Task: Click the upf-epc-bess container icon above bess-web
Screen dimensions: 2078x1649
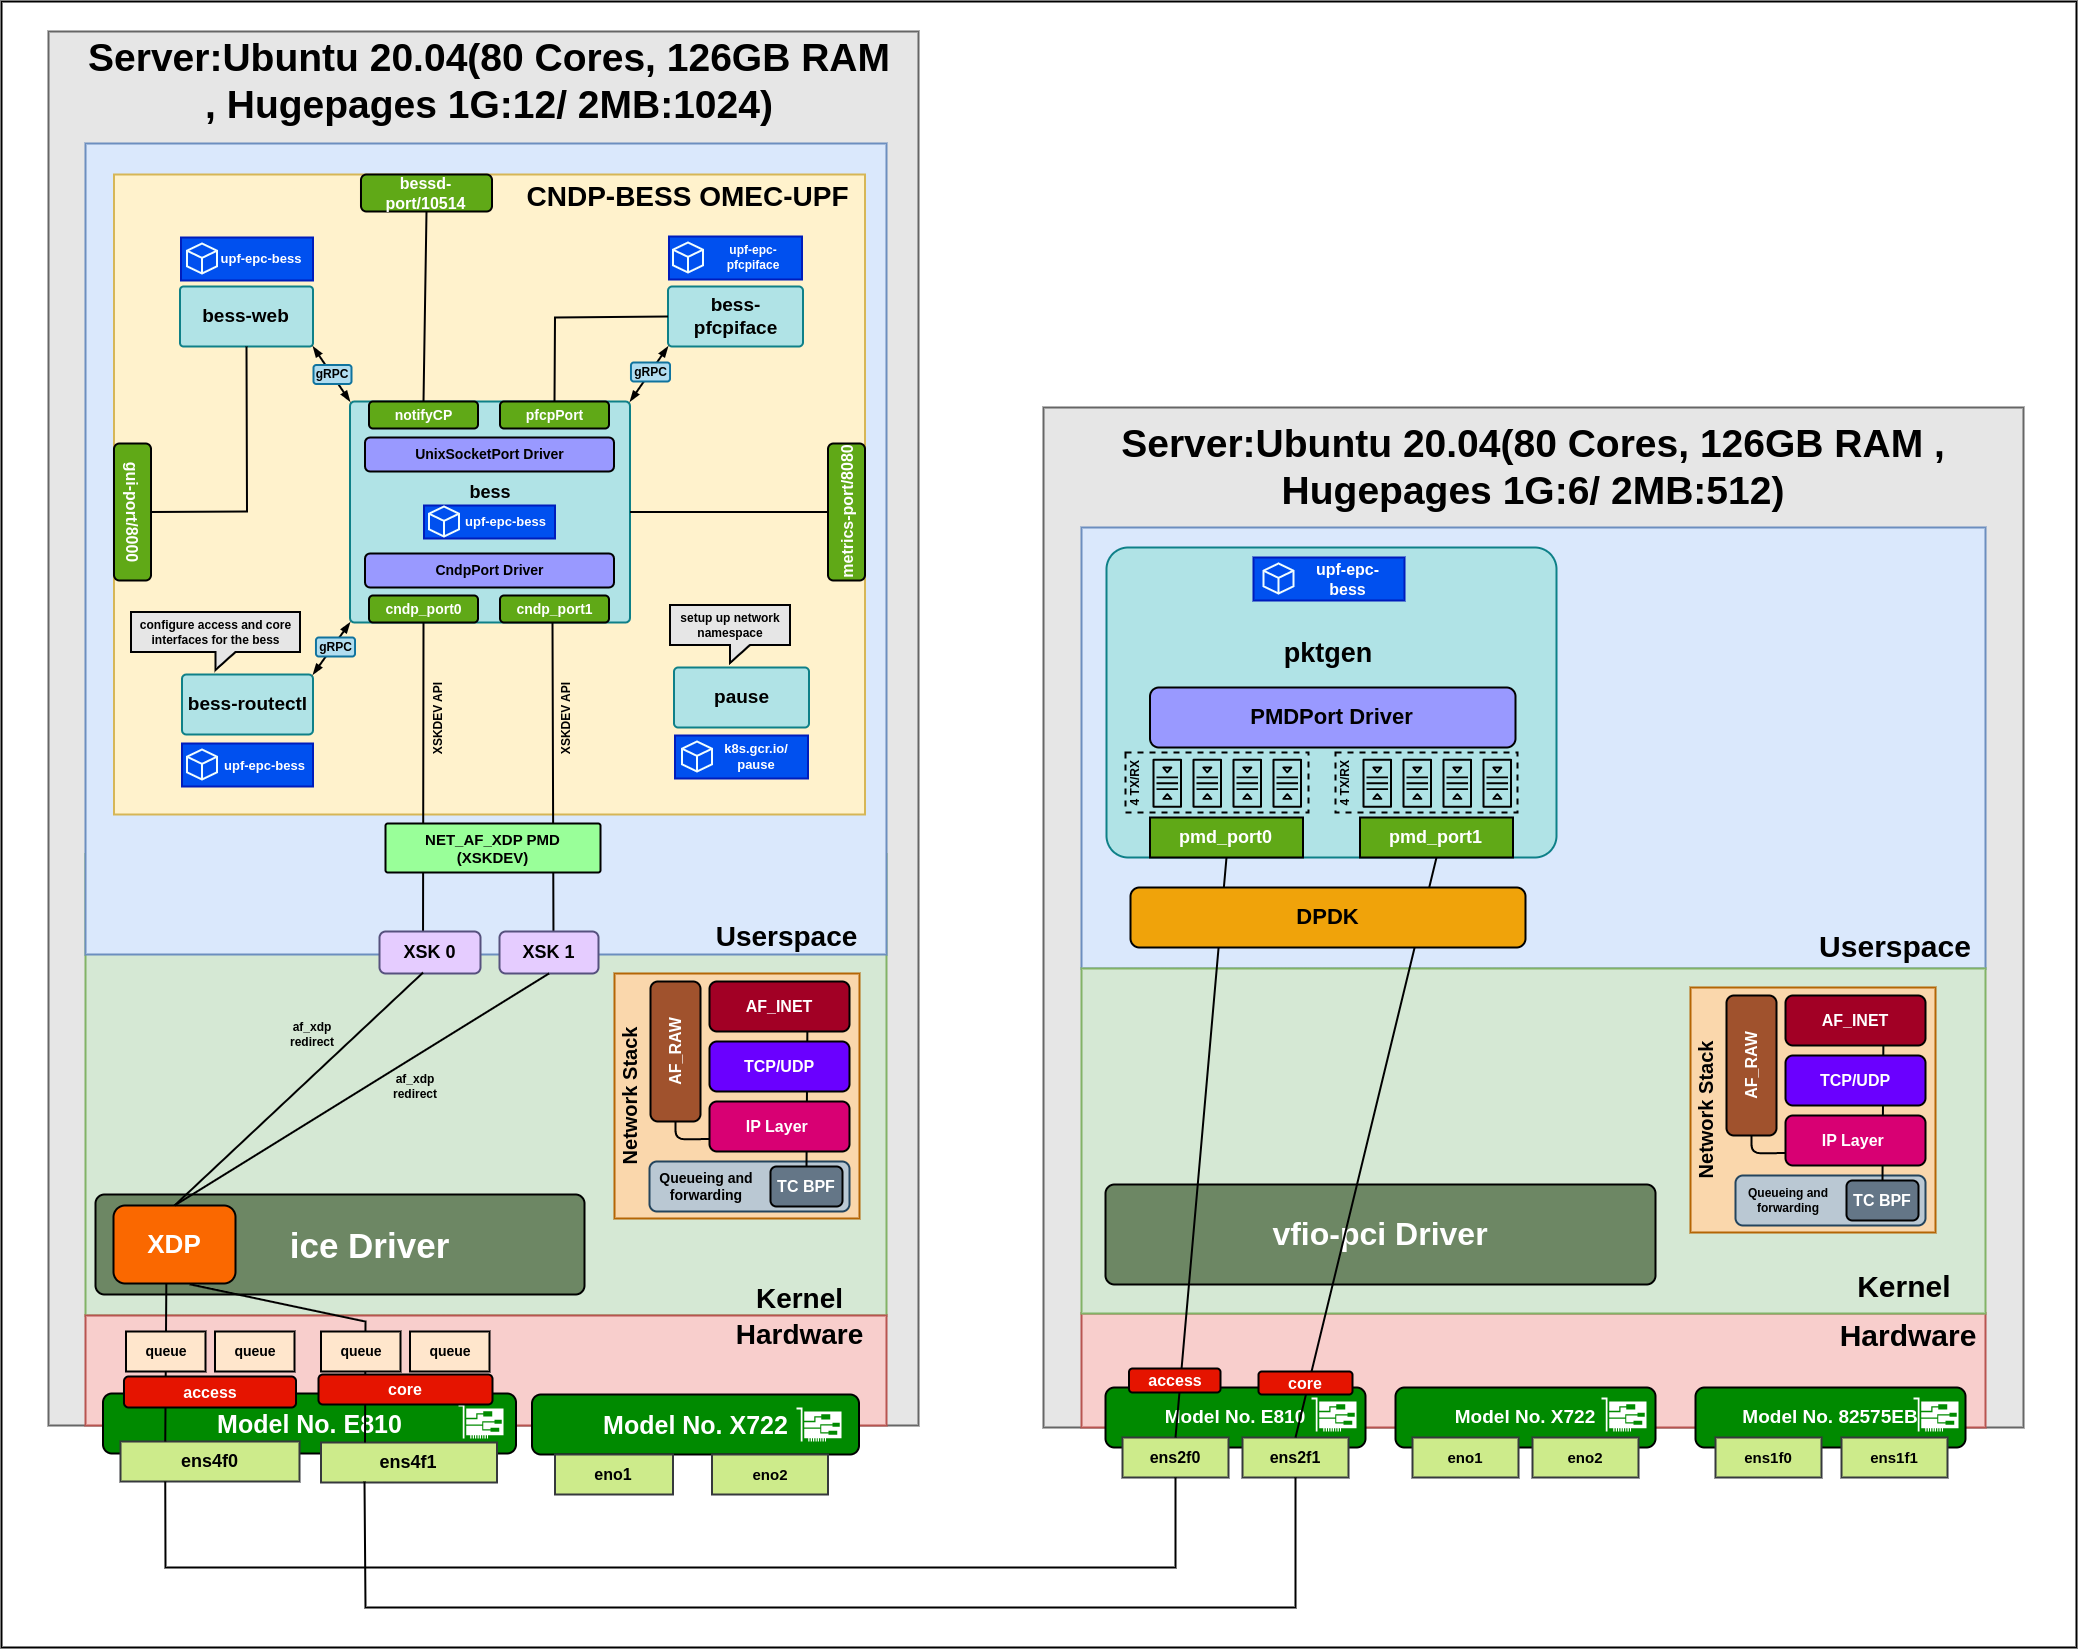Action: pyautogui.click(x=202, y=259)
